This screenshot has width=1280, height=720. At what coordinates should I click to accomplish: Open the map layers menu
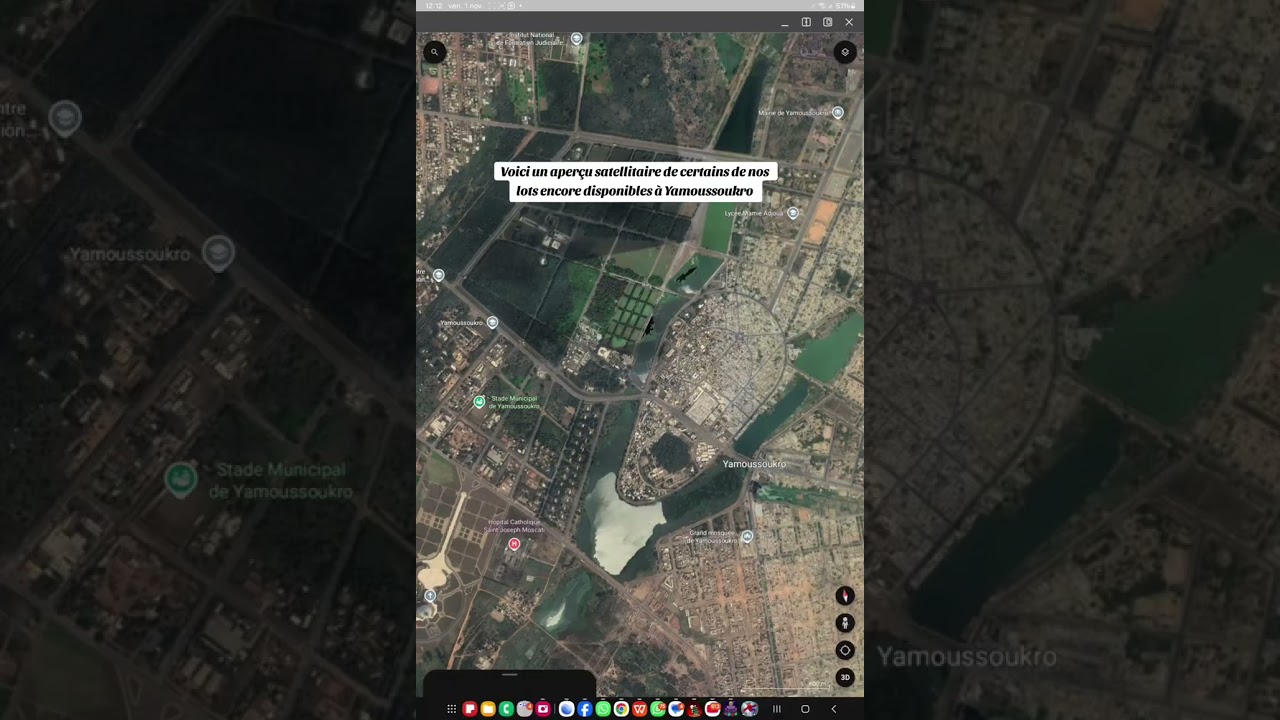(845, 52)
